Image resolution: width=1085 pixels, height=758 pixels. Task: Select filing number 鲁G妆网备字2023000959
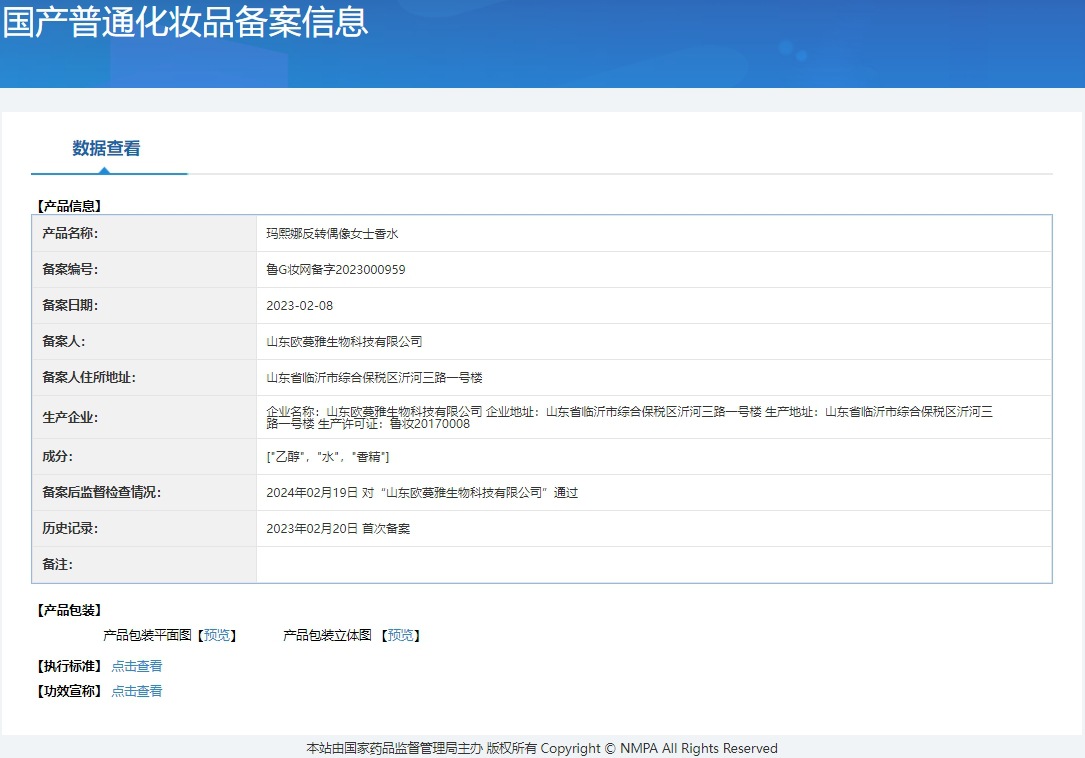pyautogui.click(x=336, y=270)
